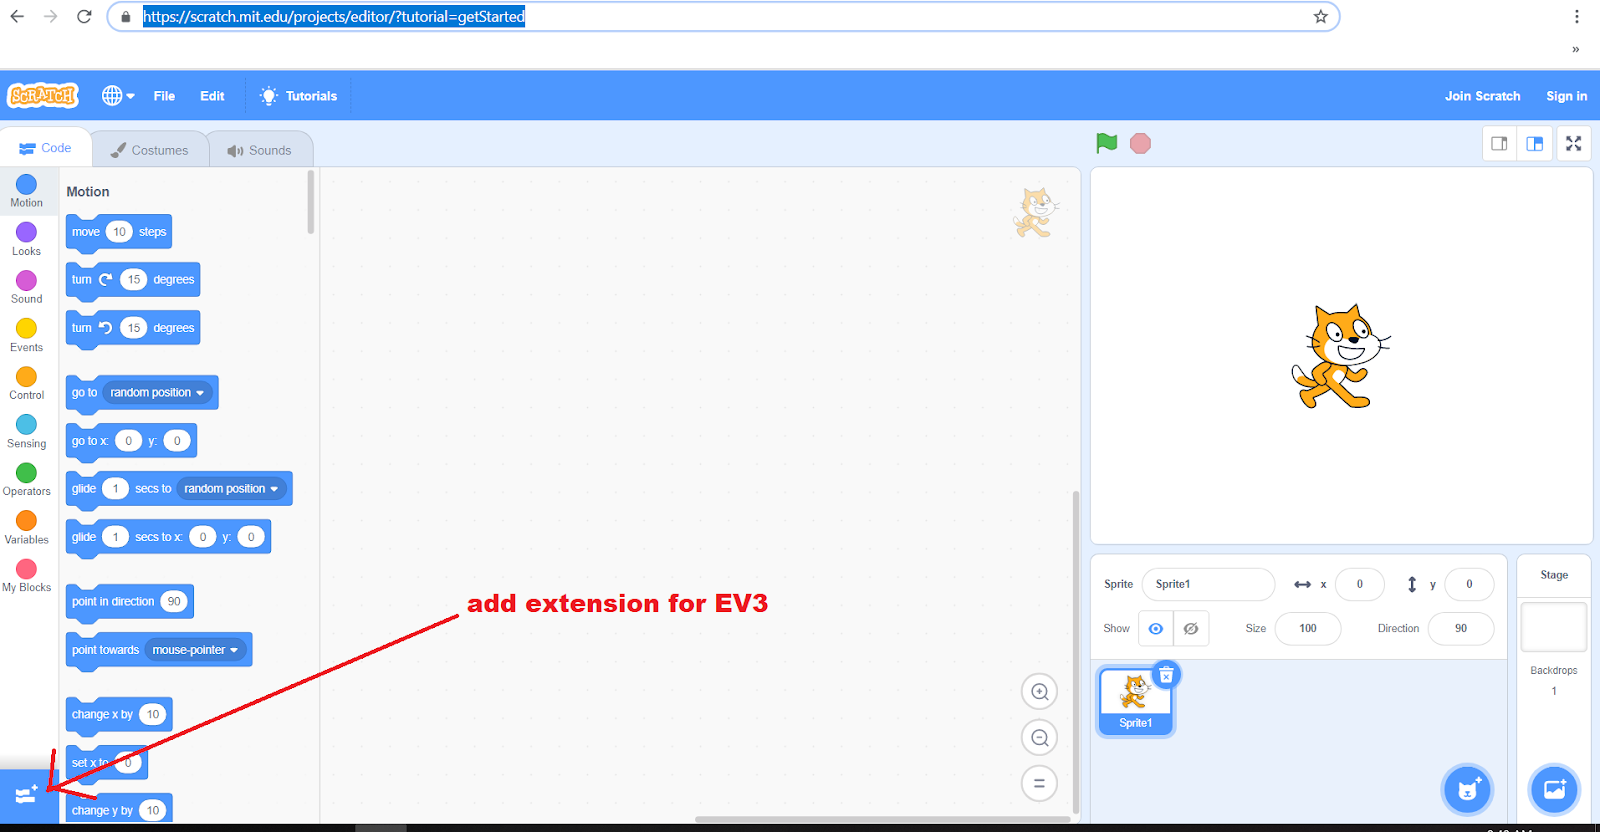
Task: Select the Events block category
Action: click(x=27, y=335)
